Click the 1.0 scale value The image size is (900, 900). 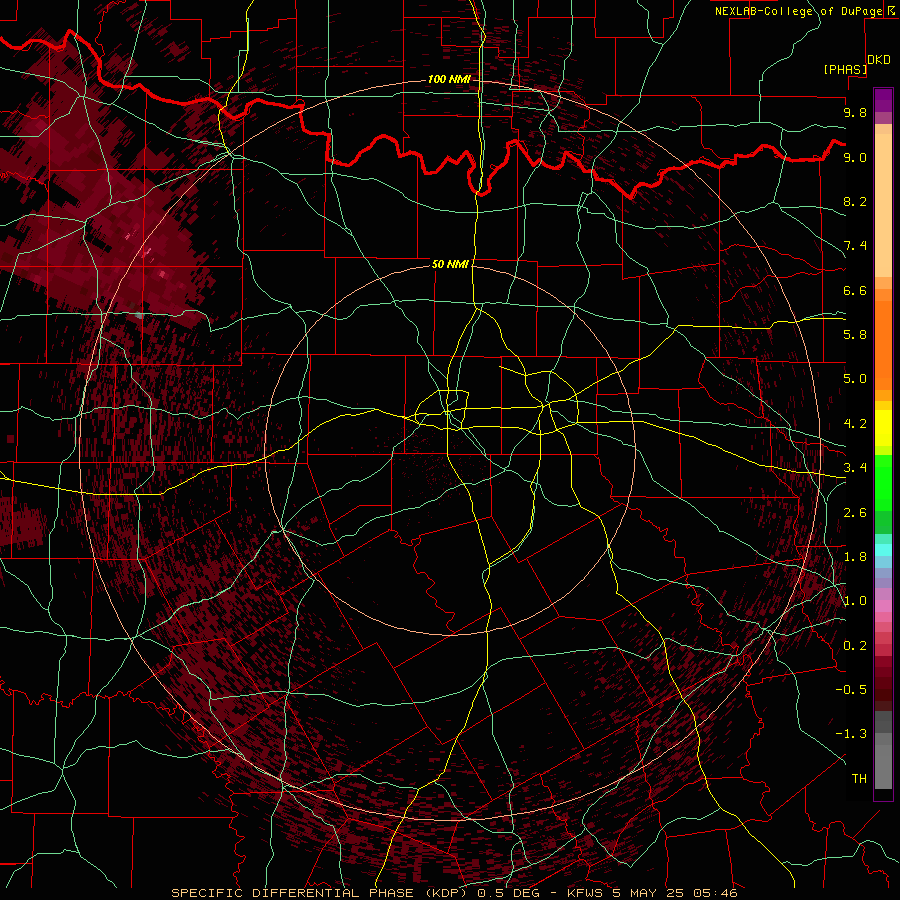[x=855, y=601]
